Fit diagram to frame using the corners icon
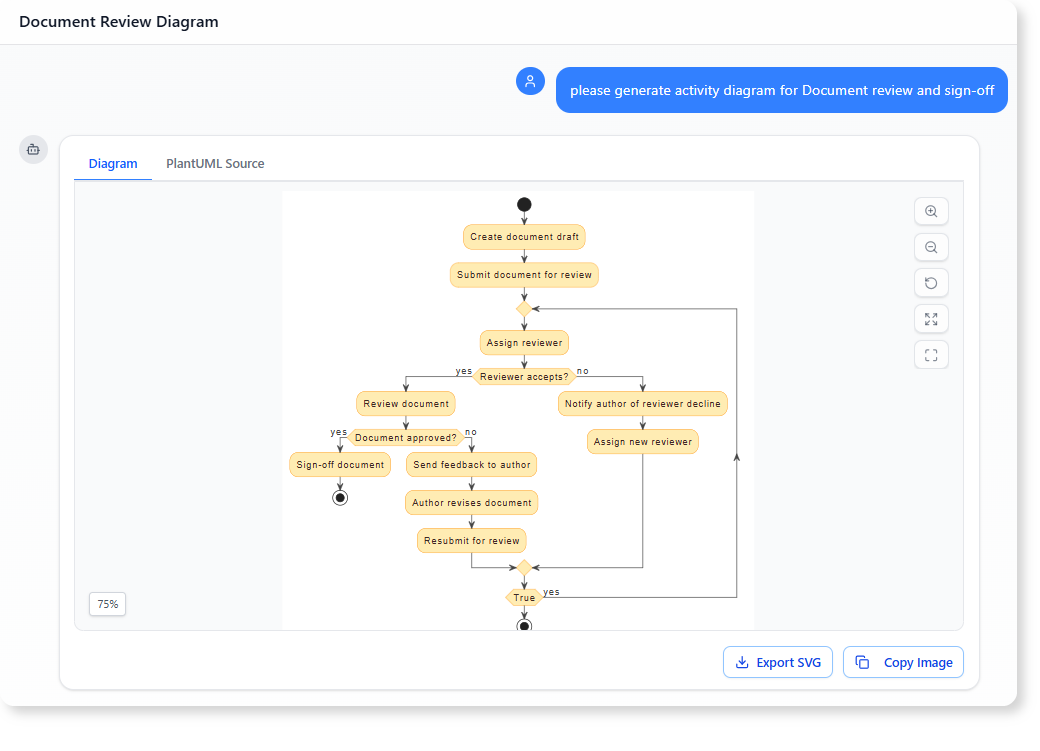 pyautogui.click(x=931, y=355)
